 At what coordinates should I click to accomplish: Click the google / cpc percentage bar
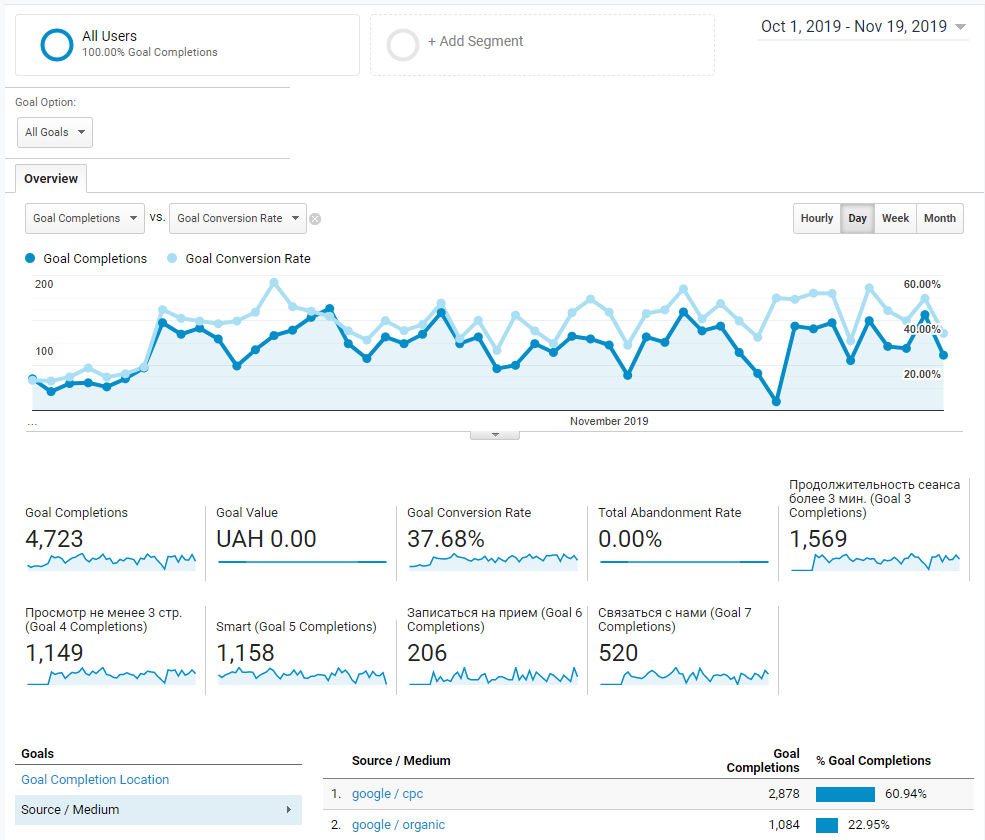(x=845, y=794)
